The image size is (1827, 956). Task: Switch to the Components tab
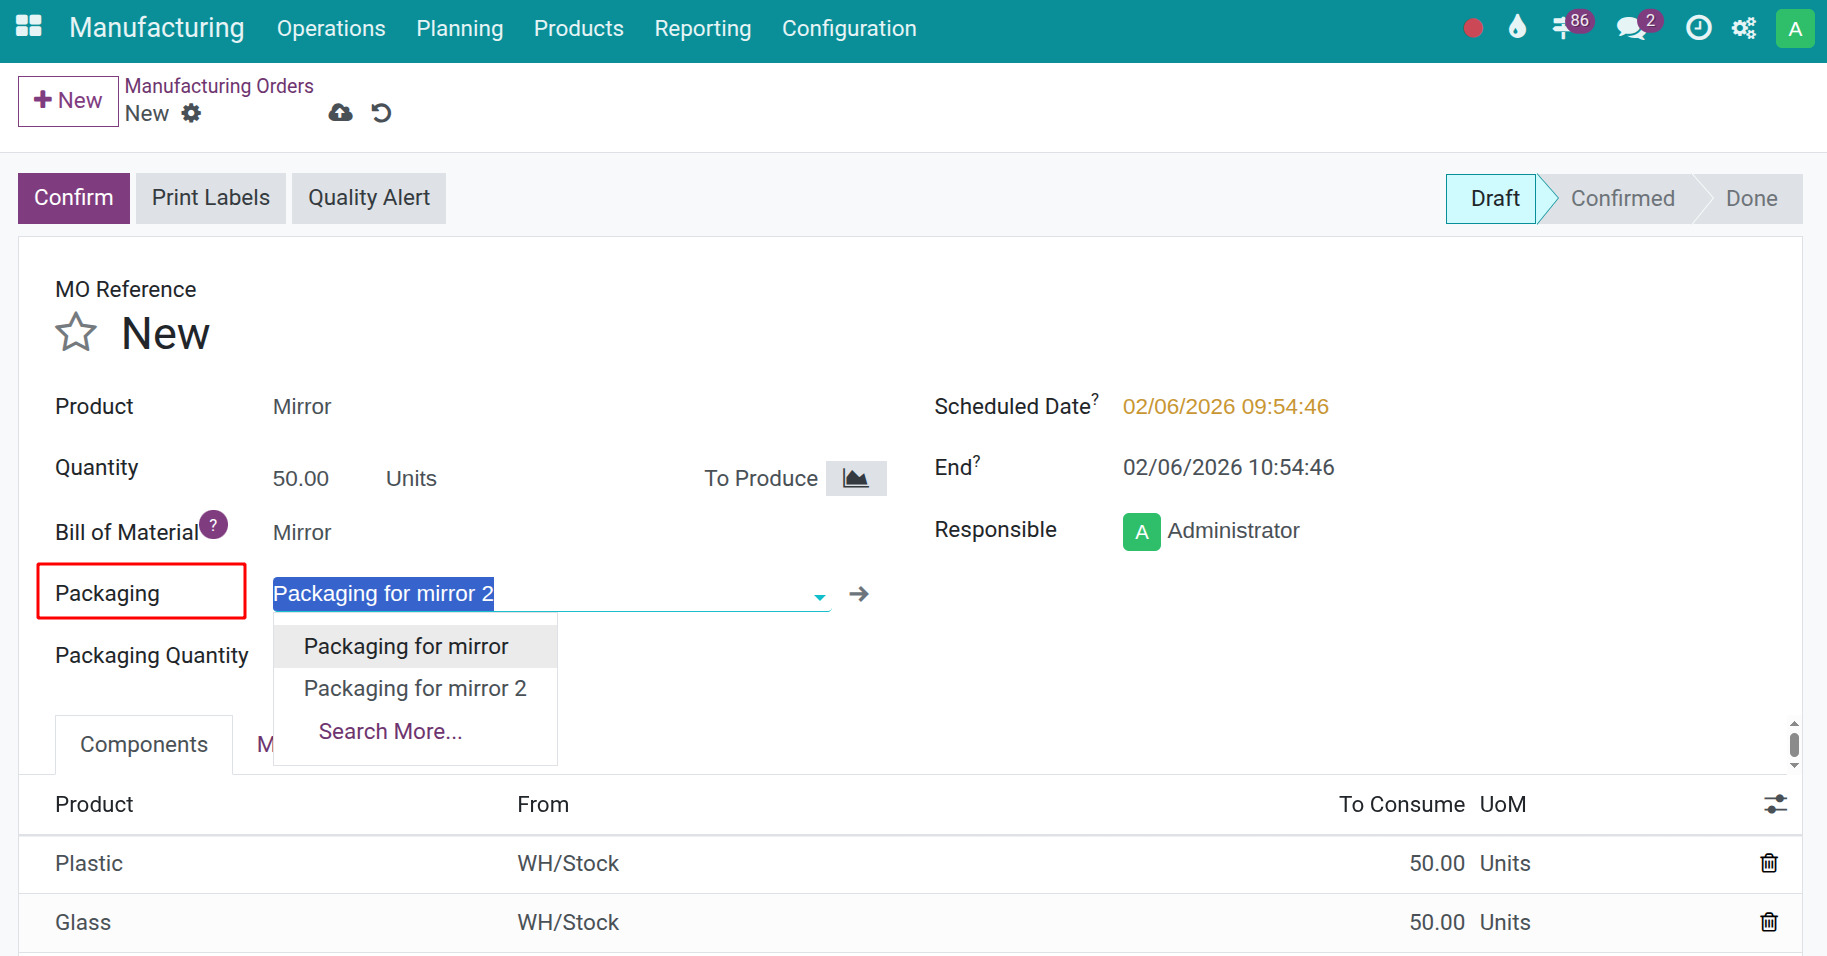[144, 745]
